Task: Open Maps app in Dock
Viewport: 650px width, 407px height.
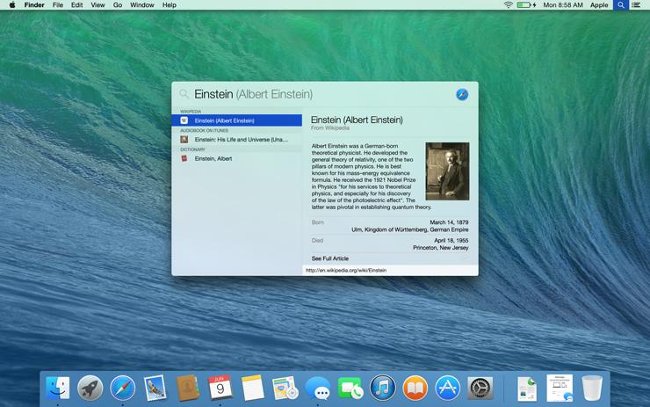Action: [285, 388]
